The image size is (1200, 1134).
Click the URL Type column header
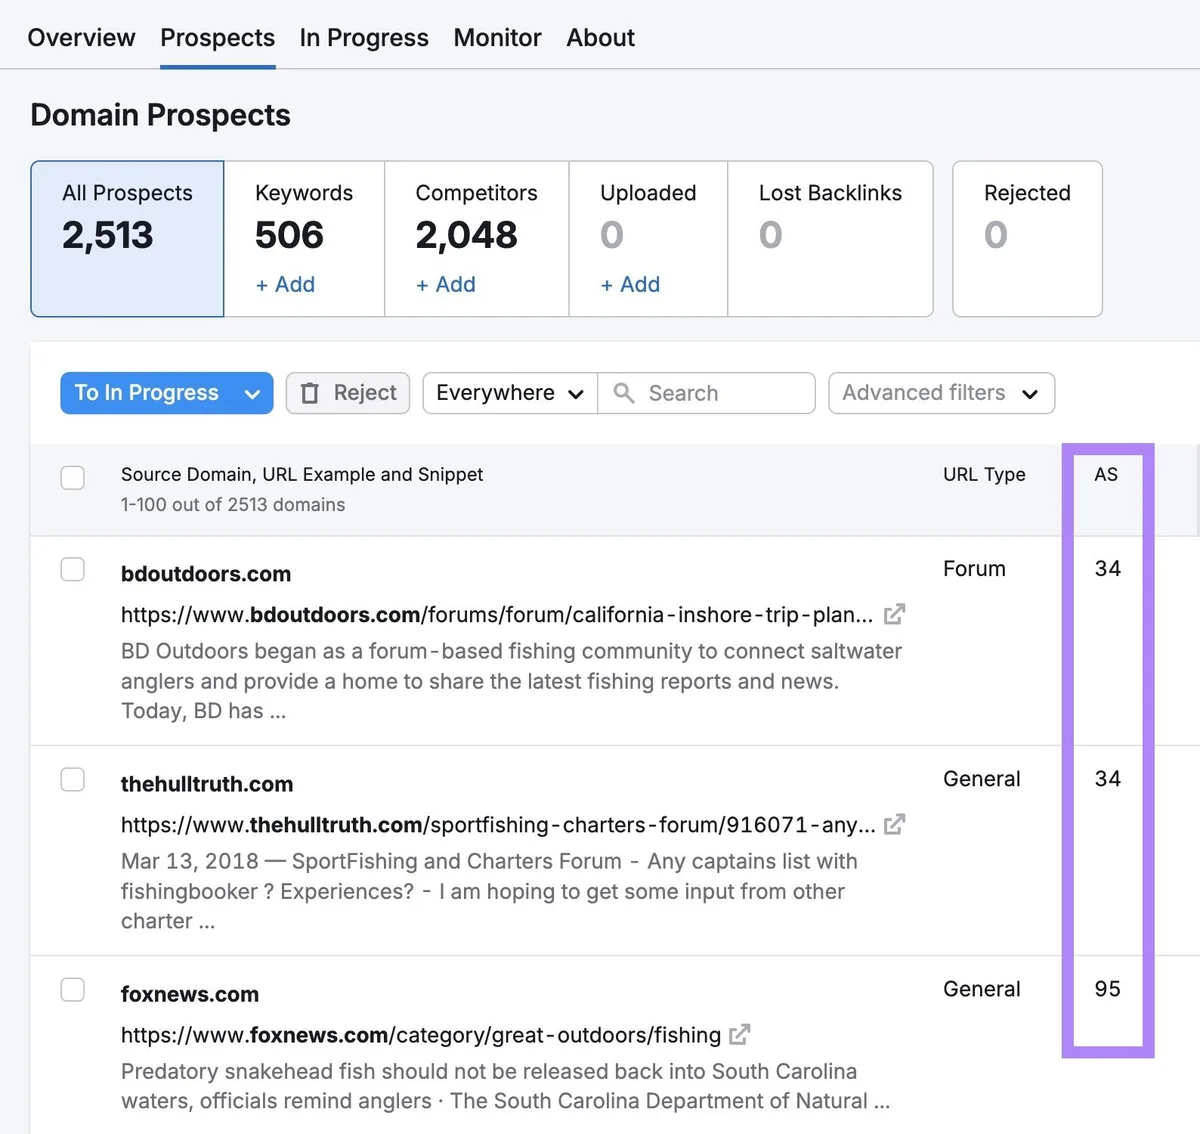[984, 474]
